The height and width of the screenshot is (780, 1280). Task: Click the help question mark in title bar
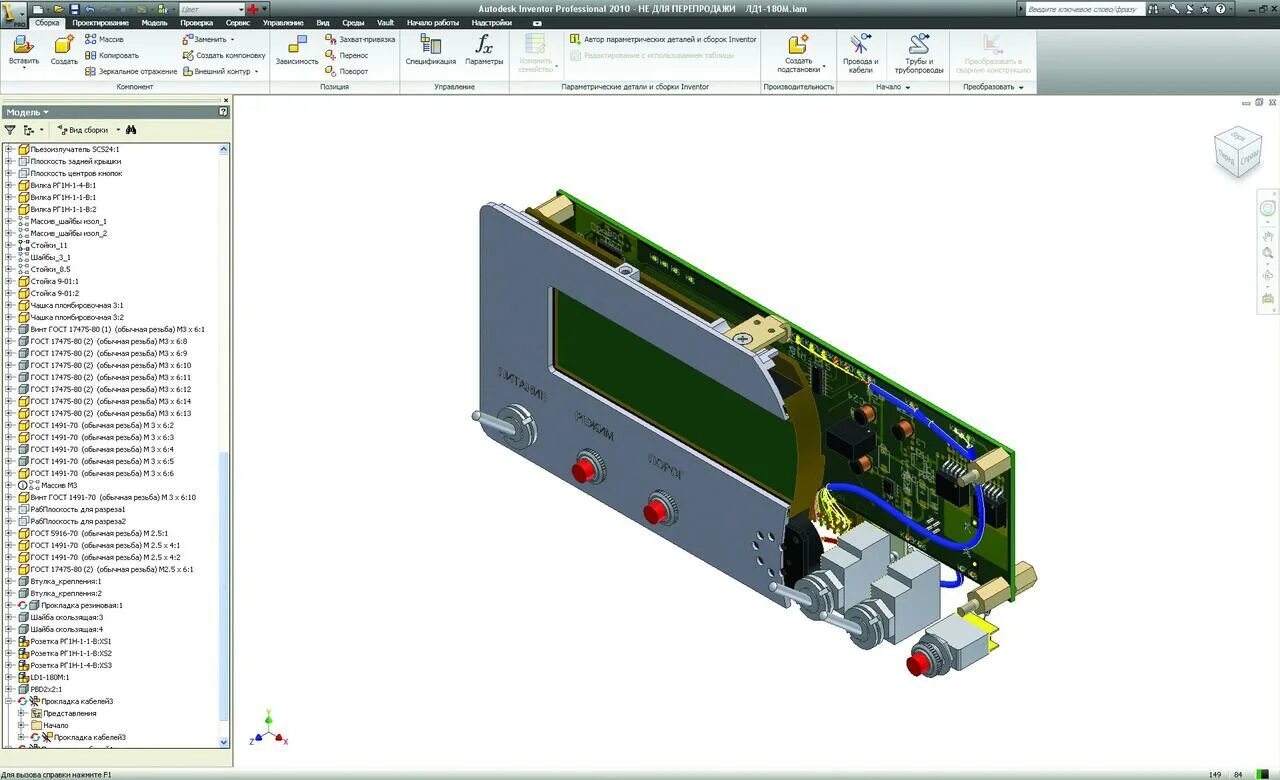(1221, 8)
